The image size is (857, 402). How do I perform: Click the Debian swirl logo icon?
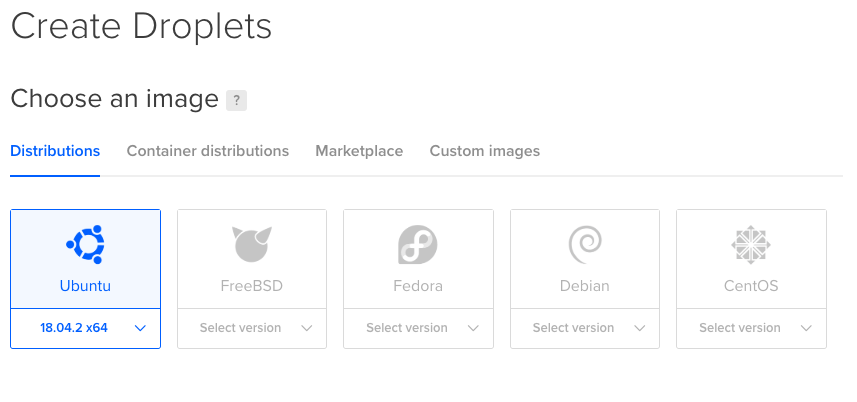(585, 244)
